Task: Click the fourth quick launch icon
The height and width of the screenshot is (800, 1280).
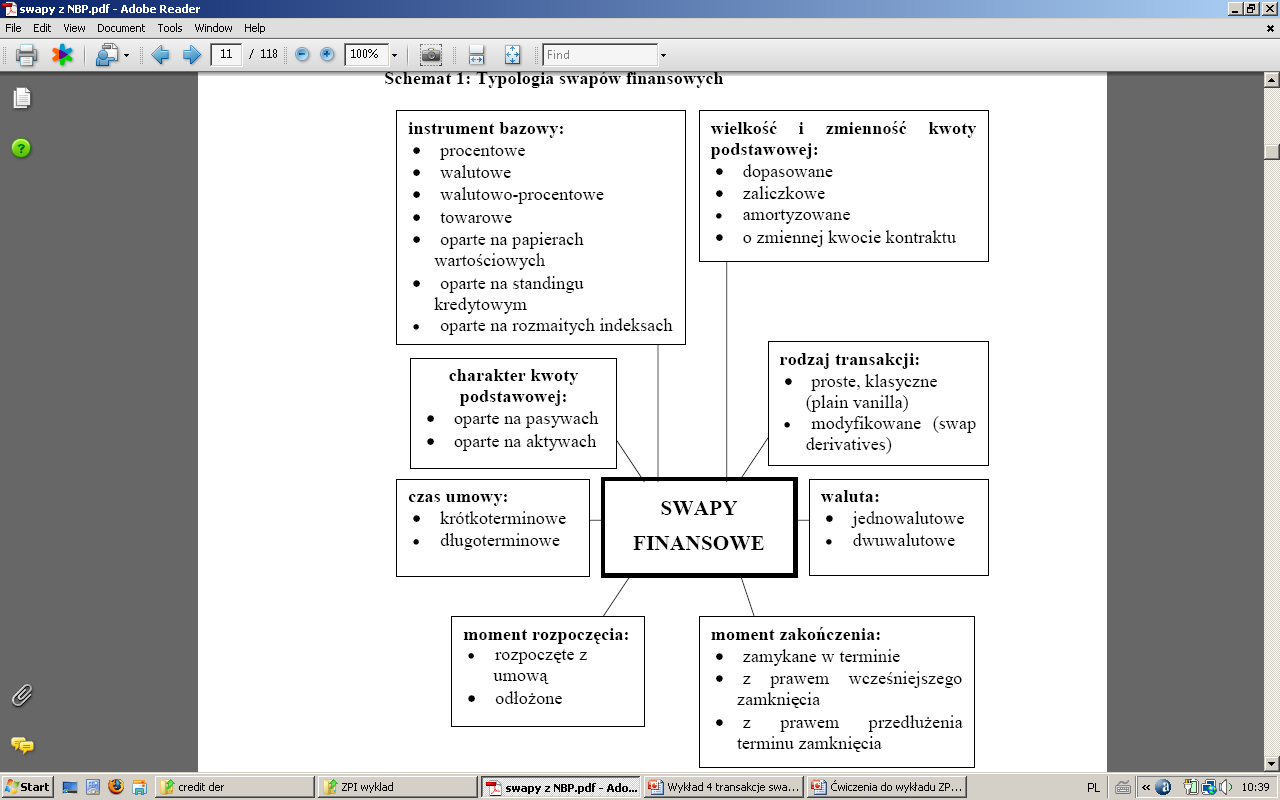Action: (139, 787)
